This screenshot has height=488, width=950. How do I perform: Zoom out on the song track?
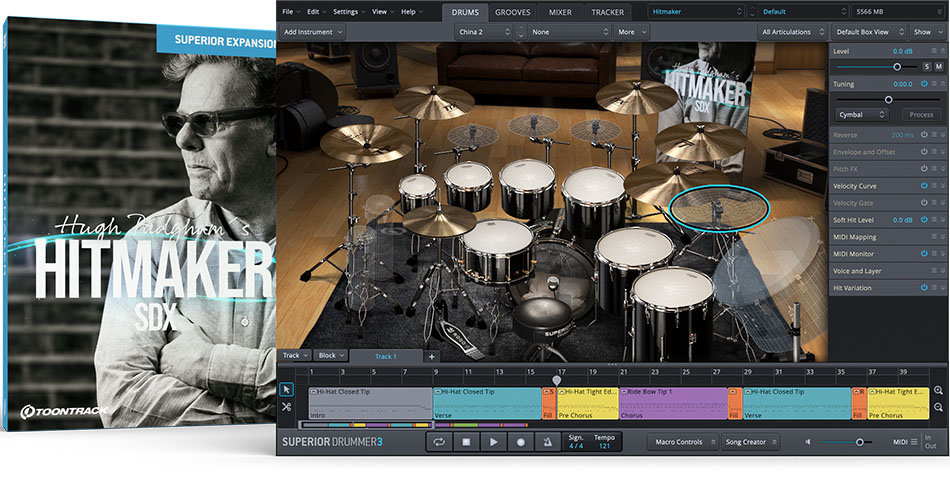tap(938, 407)
